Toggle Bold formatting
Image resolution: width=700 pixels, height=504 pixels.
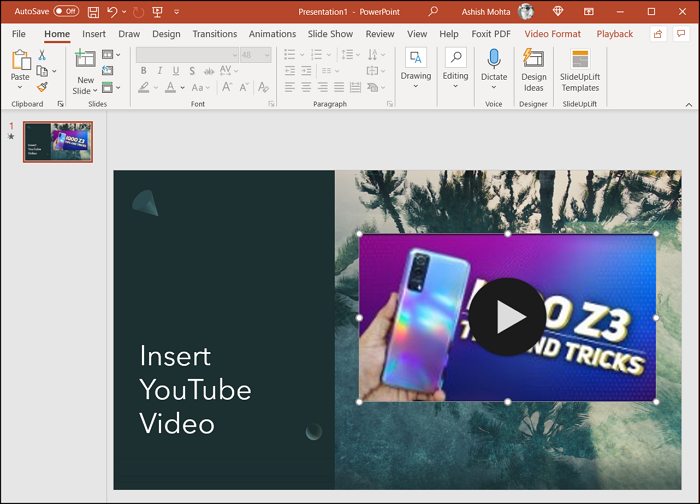[x=143, y=71]
